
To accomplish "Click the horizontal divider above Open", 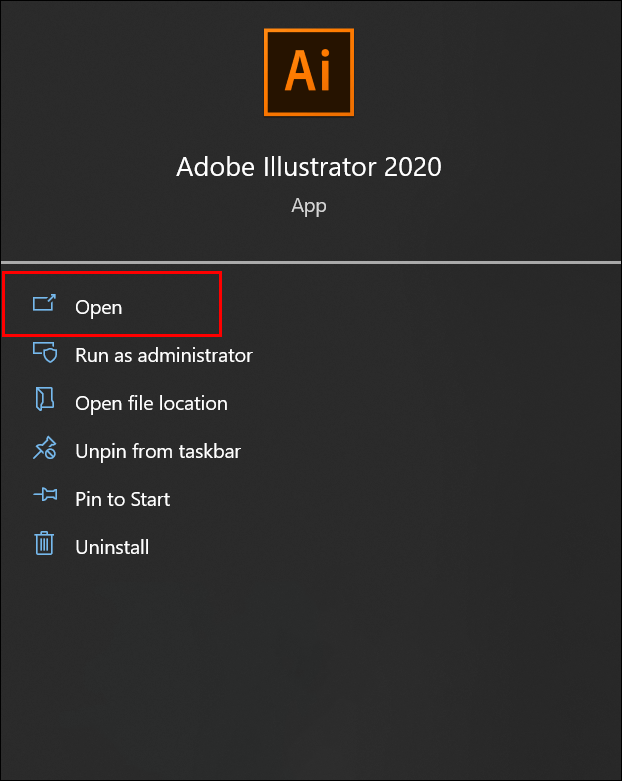I will pos(310,262).
